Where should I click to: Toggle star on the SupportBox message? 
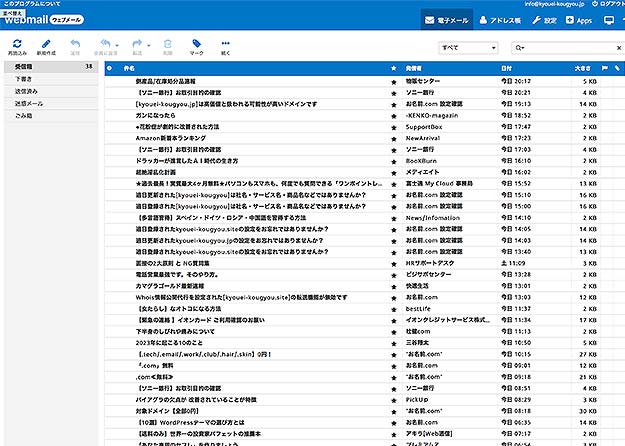(x=394, y=128)
